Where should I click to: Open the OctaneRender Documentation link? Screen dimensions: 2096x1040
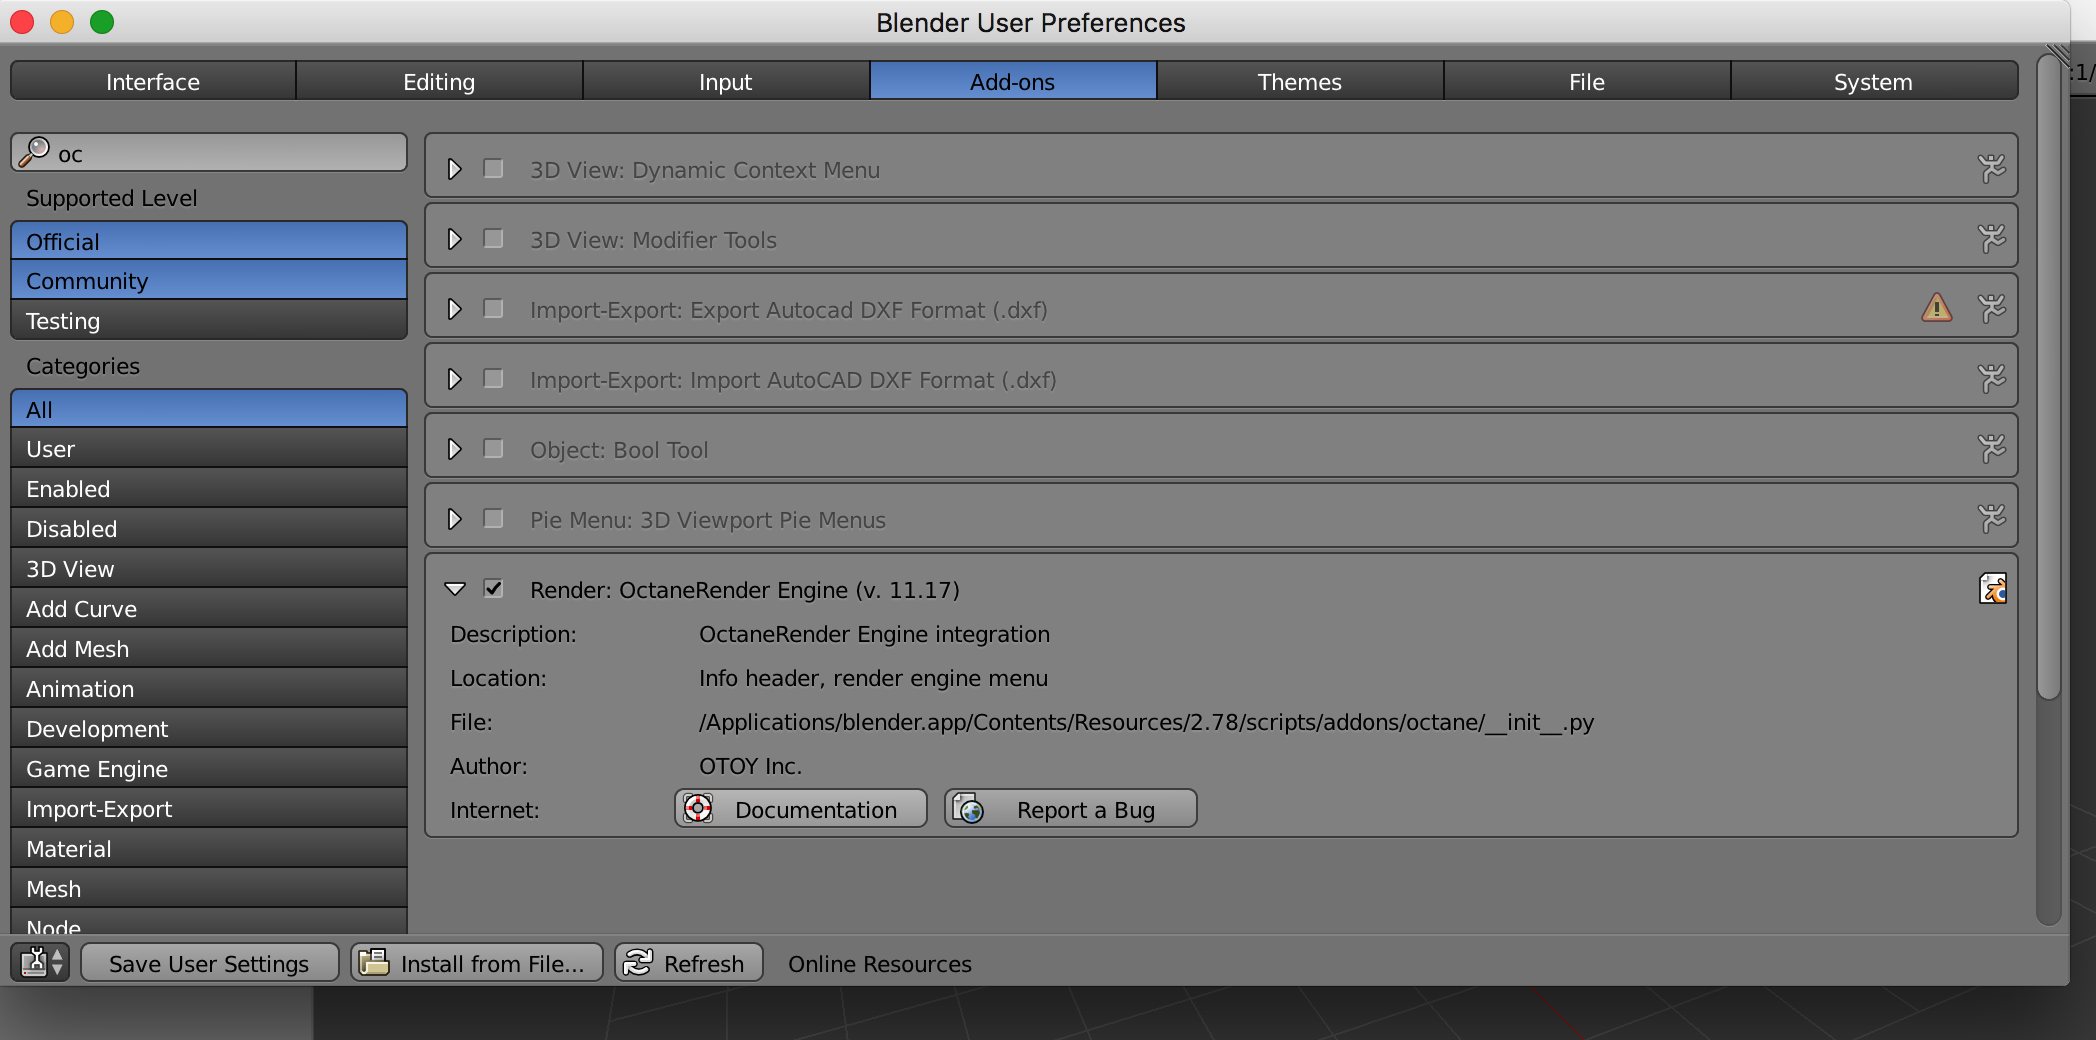(x=801, y=809)
